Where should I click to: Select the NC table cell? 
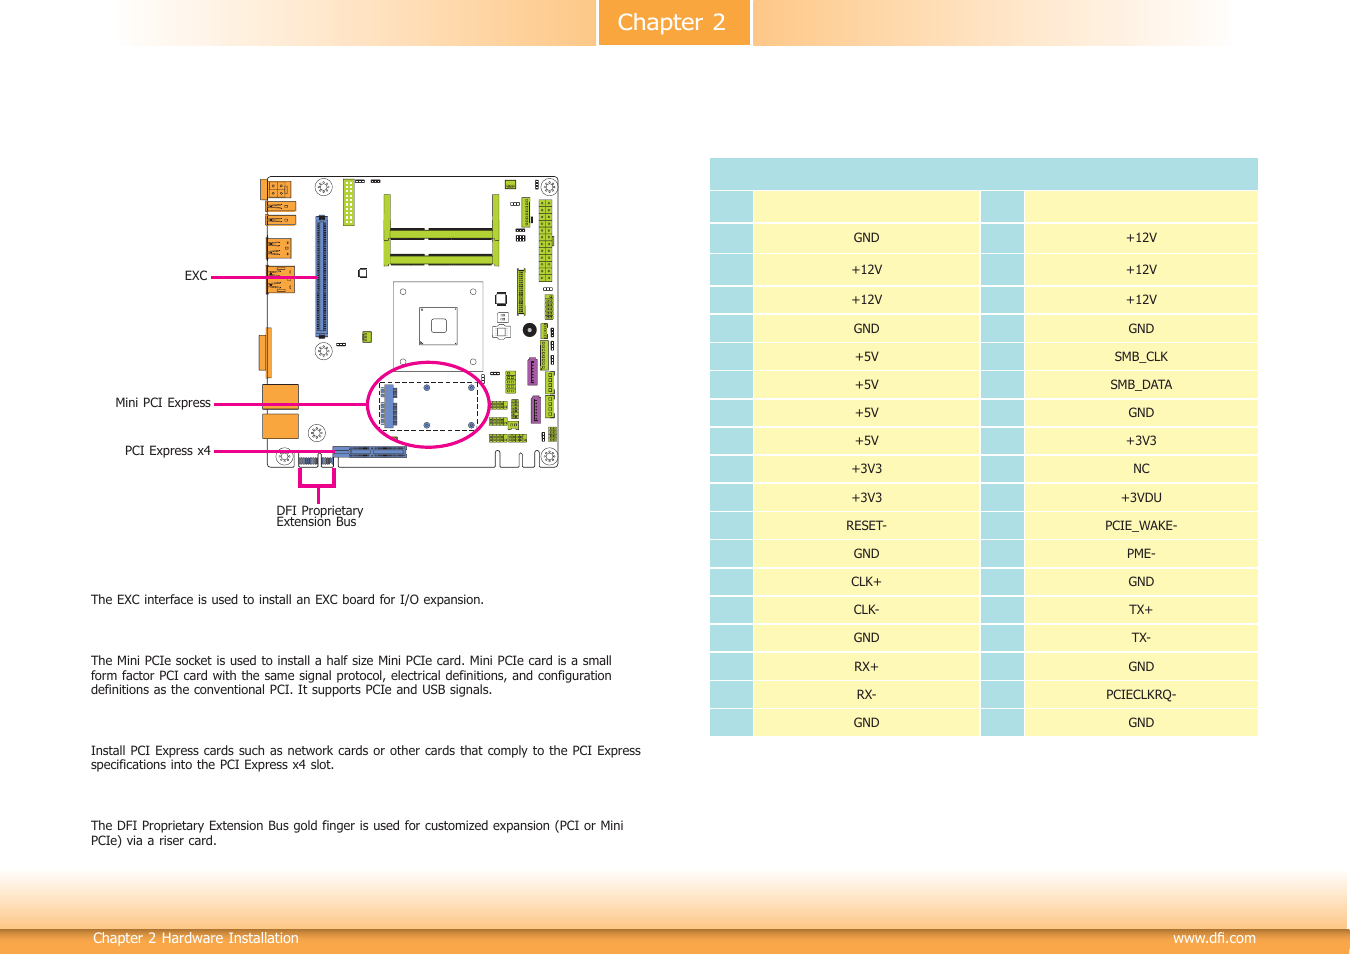click(x=1141, y=469)
